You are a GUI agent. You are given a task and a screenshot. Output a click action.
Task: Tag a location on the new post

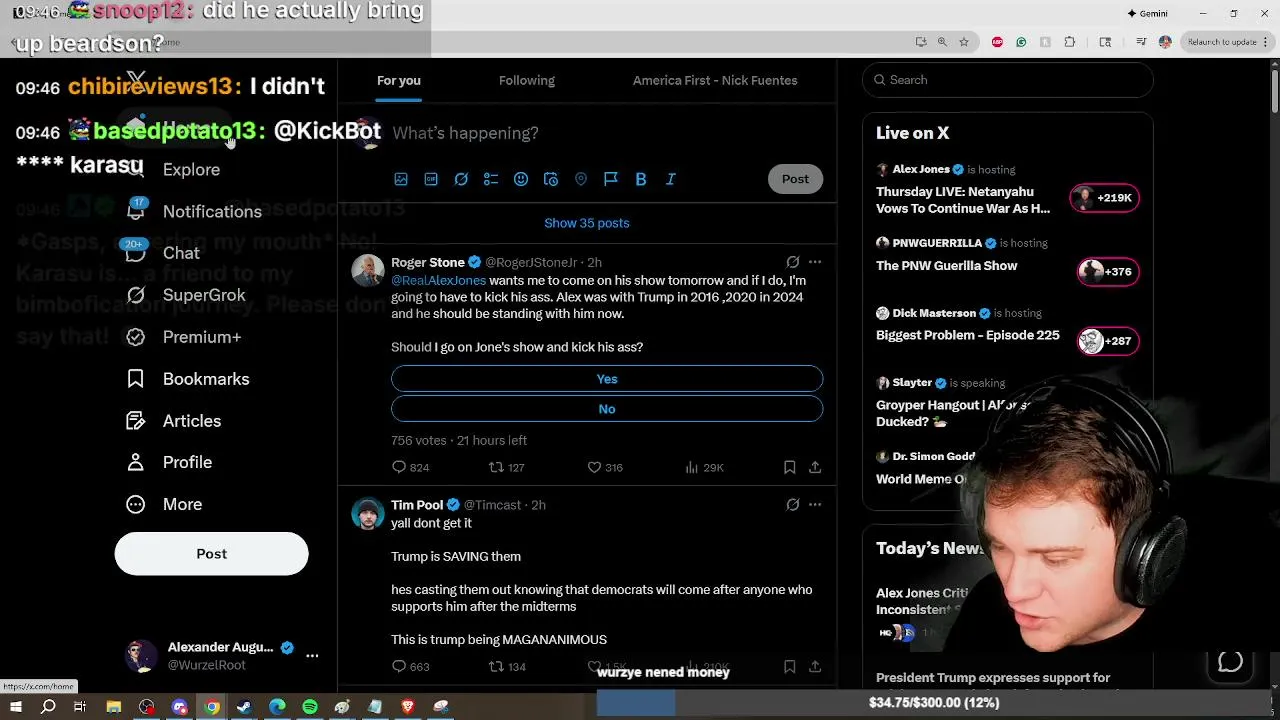[581, 179]
